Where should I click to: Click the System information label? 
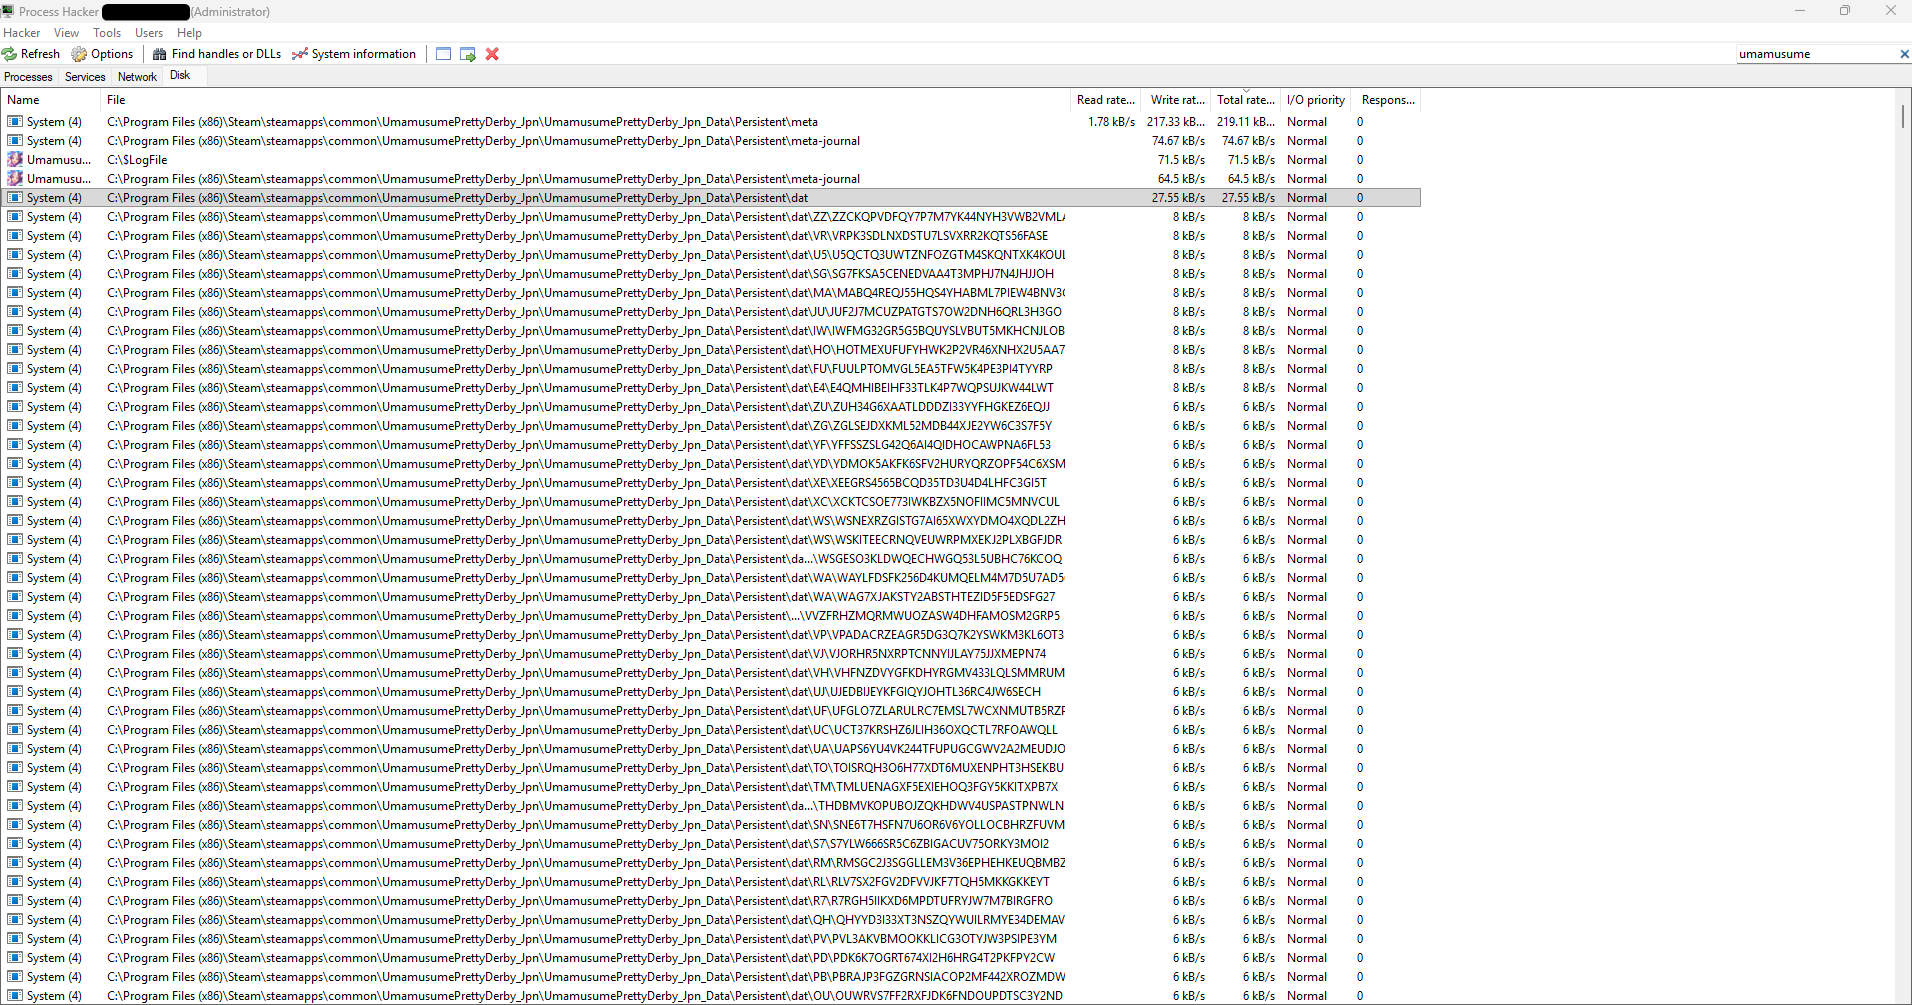click(364, 54)
